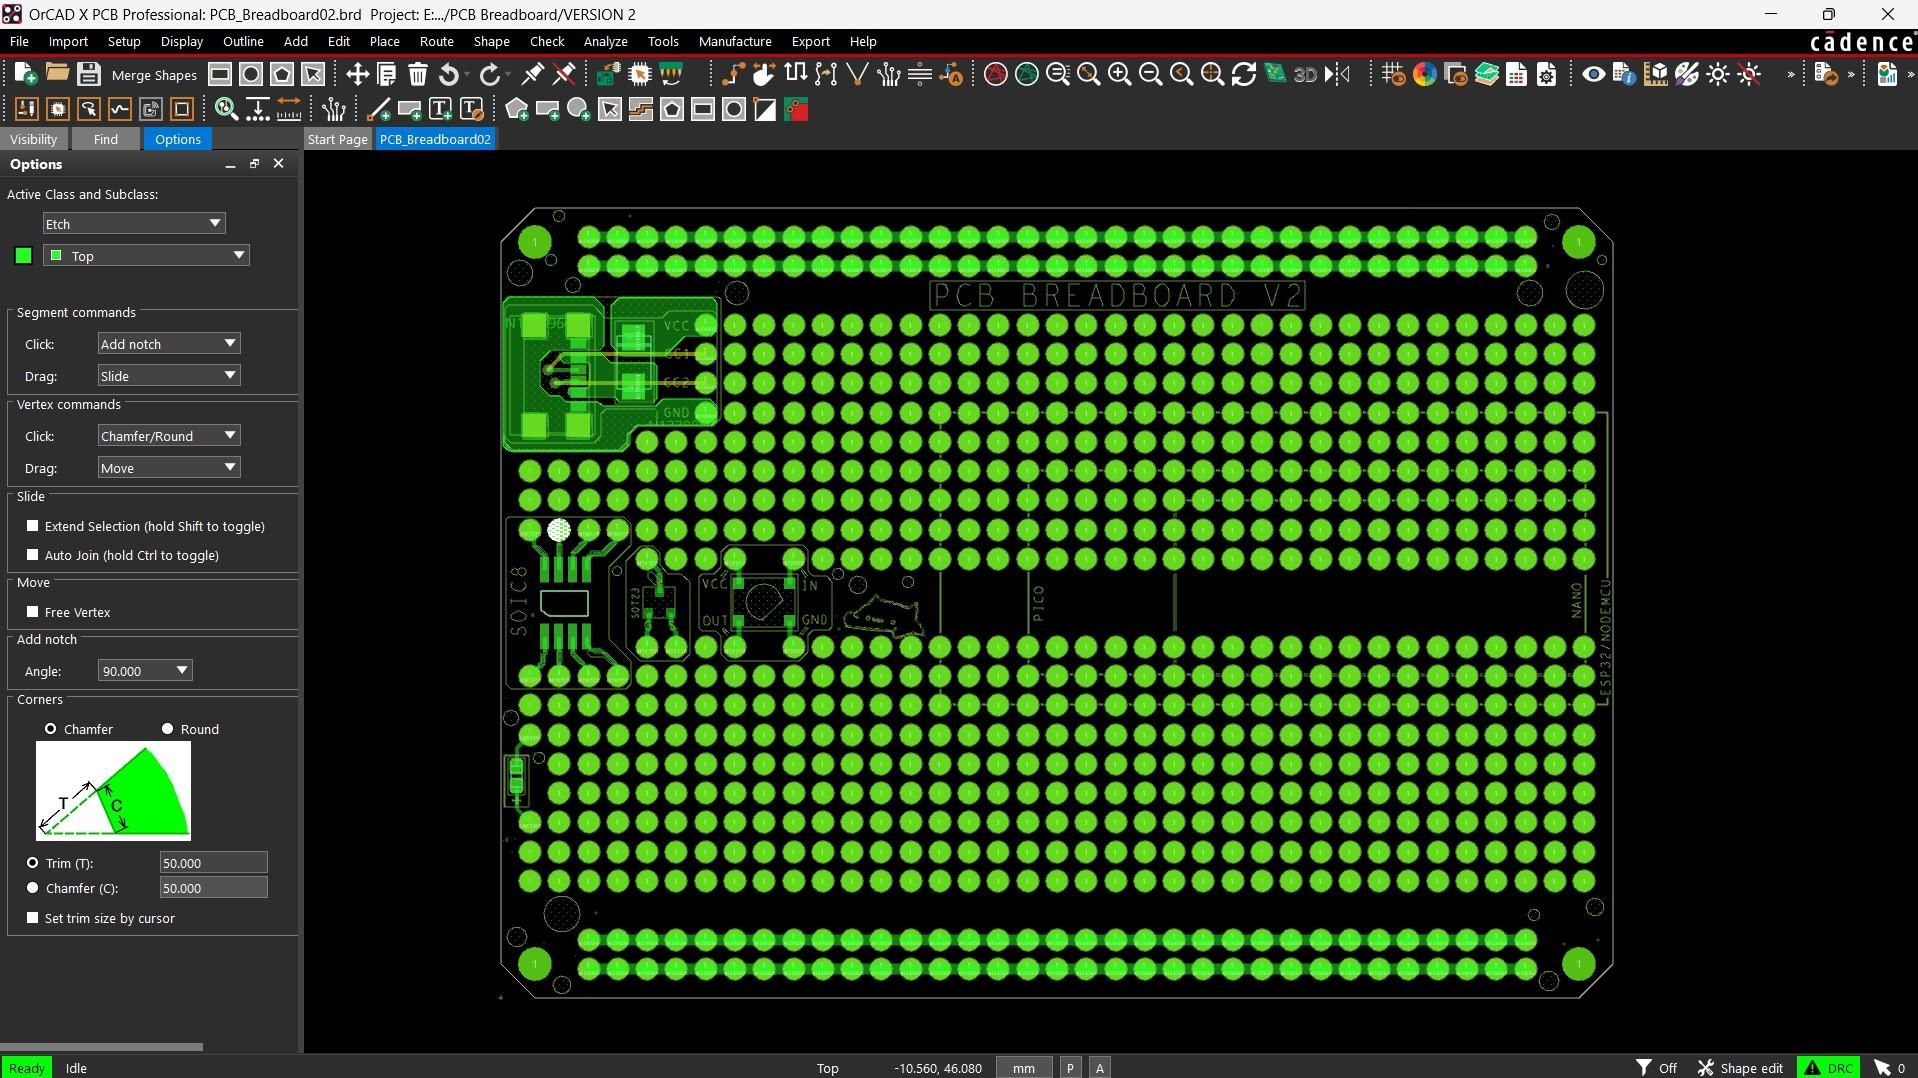Click the Flip design mirror icon
The width and height of the screenshot is (1918, 1078).
[1337, 74]
